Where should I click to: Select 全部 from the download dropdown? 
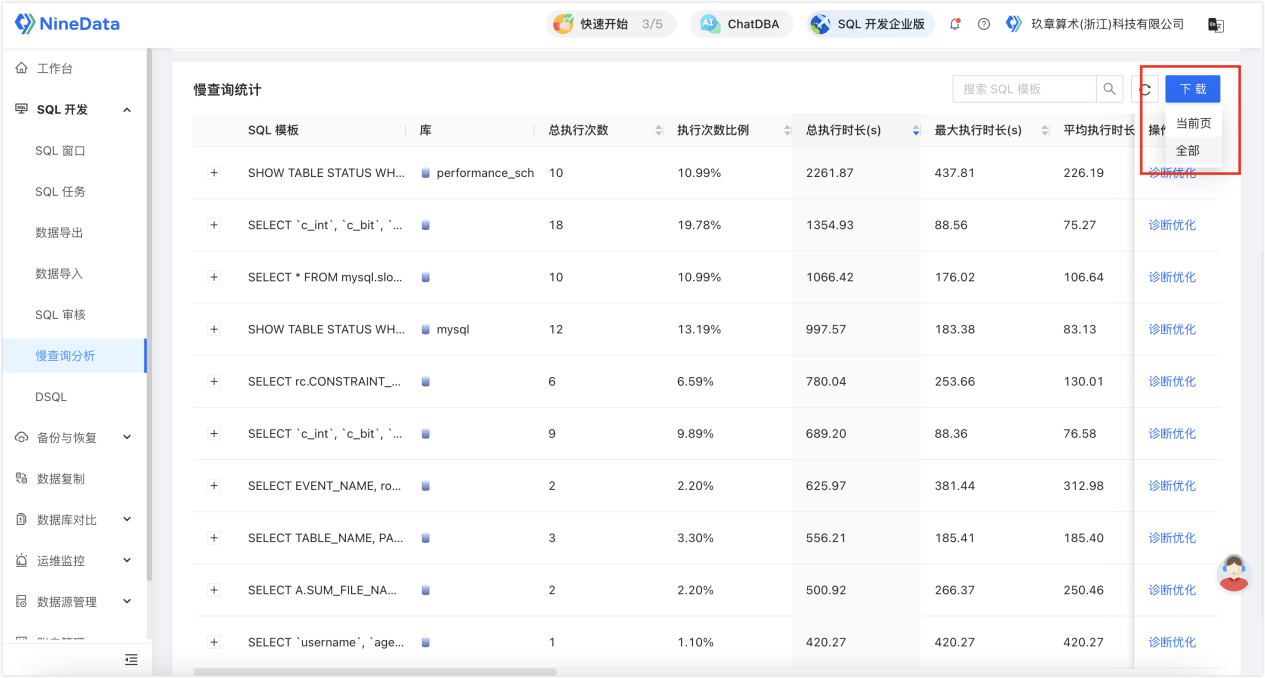point(1187,151)
